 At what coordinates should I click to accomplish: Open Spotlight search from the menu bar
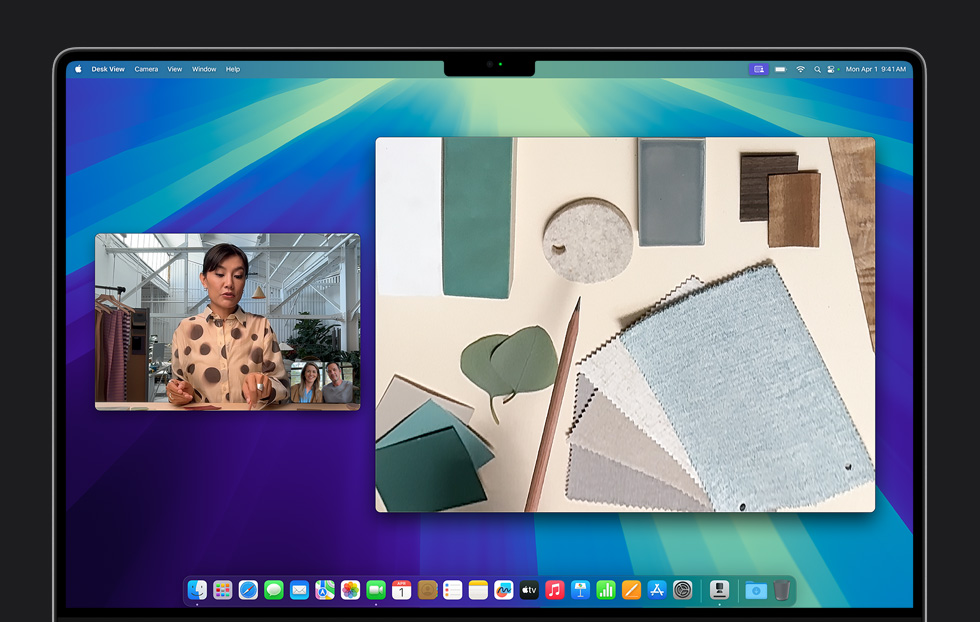817,69
